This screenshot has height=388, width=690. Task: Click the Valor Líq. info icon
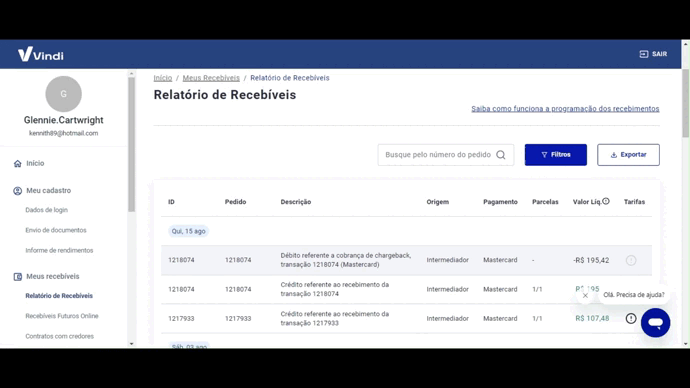tap(606, 201)
